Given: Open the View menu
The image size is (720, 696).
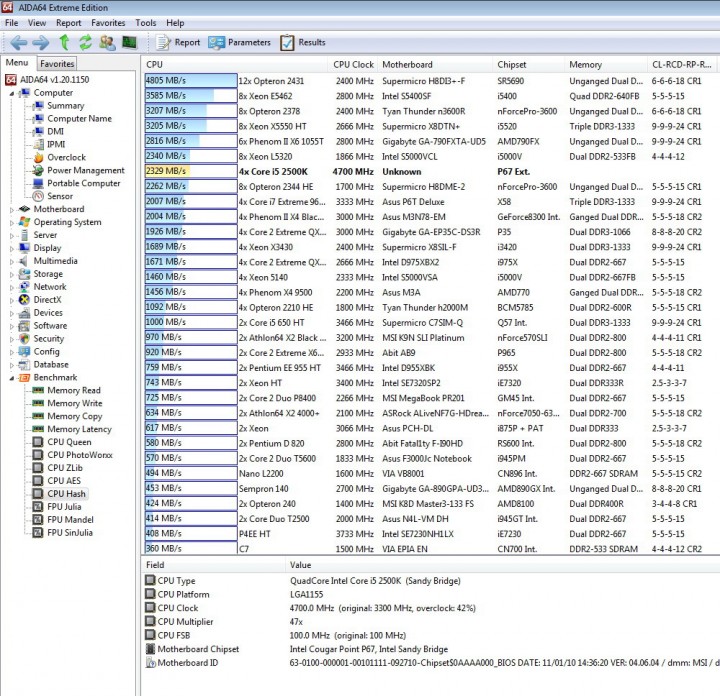Looking at the screenshot, I should point(37,23).
